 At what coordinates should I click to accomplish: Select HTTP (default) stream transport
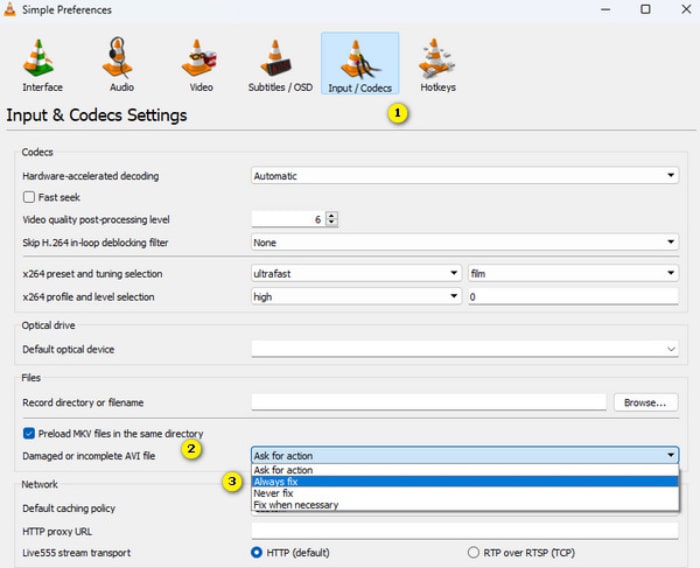tap(256, 552)
